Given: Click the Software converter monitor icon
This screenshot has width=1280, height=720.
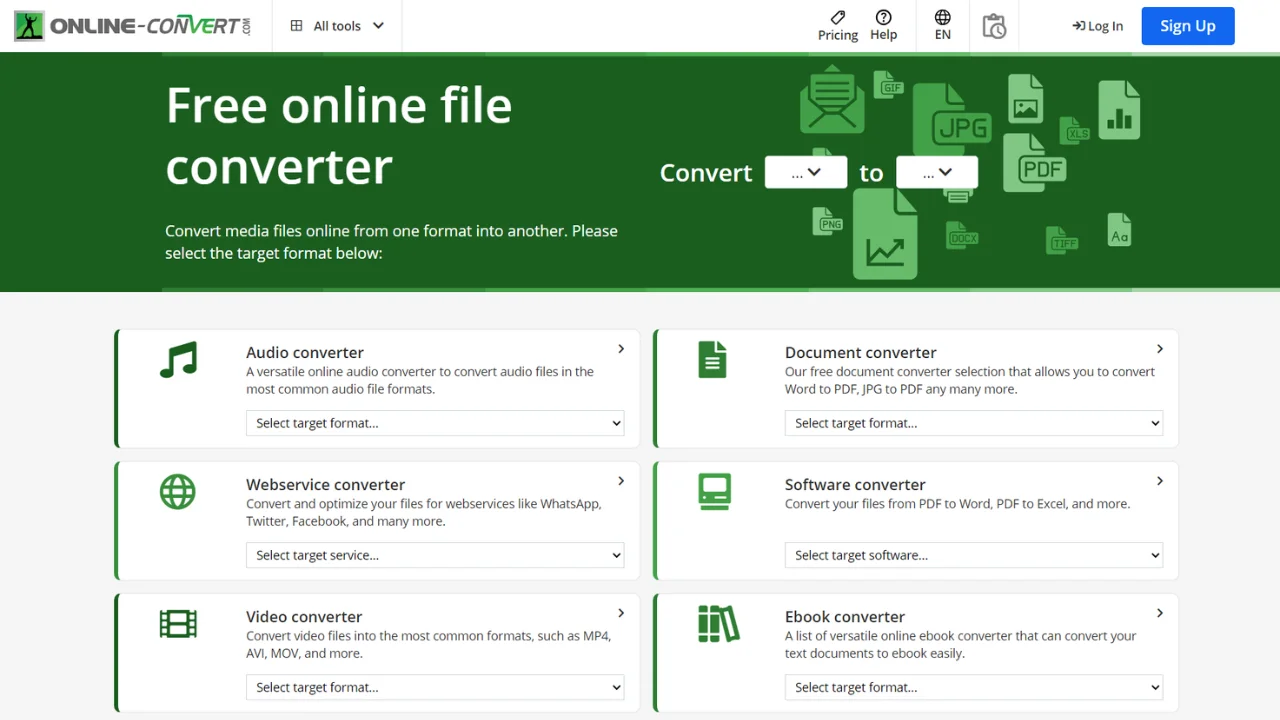Looking at the screenshot, I should (x=715, y=492).
